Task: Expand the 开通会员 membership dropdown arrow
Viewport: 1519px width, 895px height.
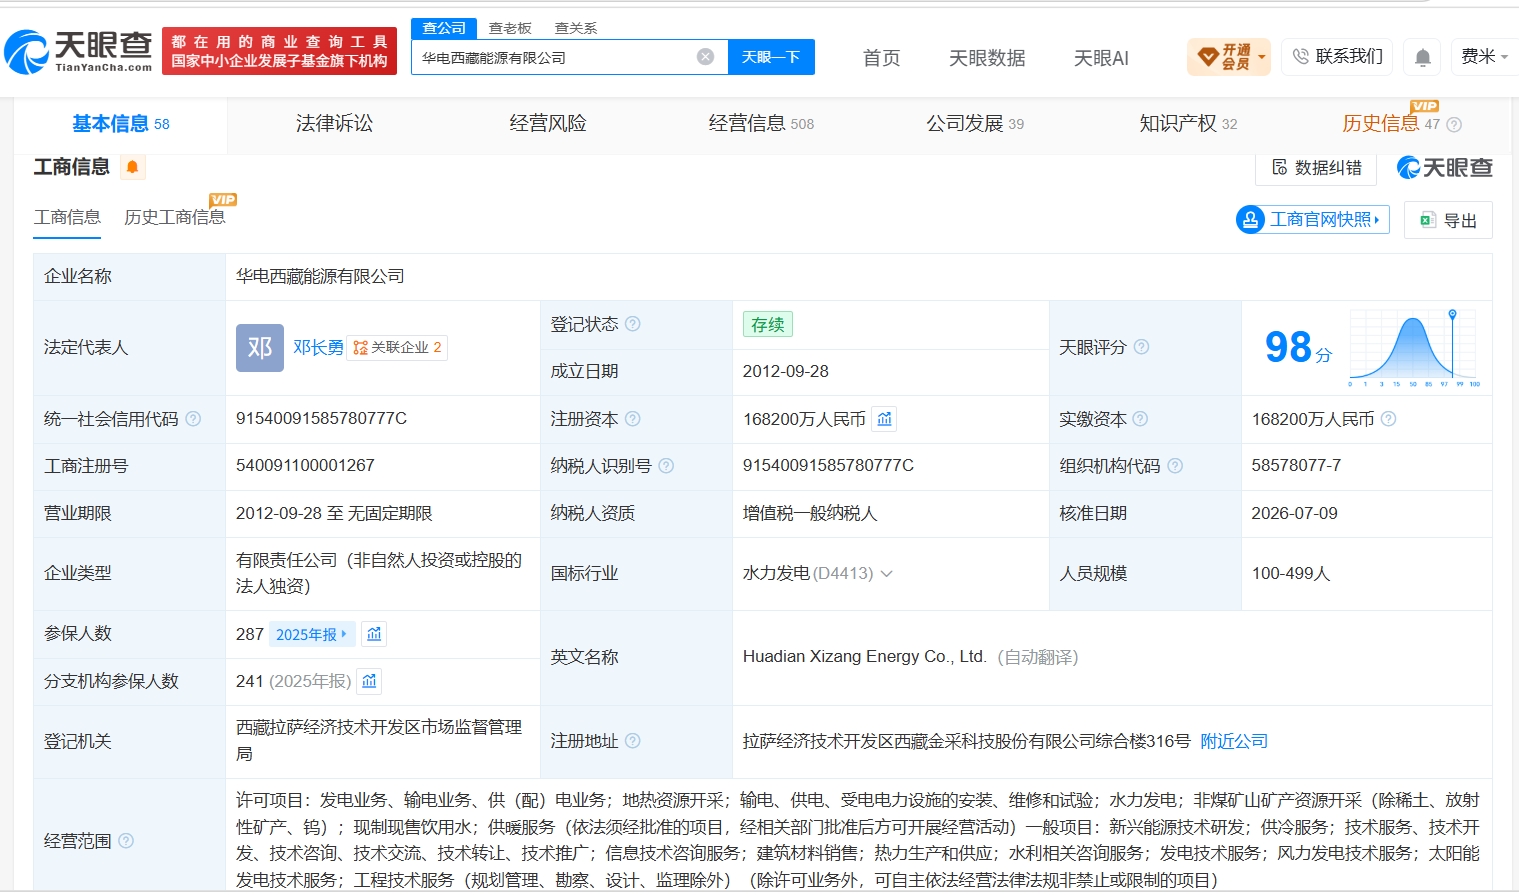Action: click(1262, 57)
